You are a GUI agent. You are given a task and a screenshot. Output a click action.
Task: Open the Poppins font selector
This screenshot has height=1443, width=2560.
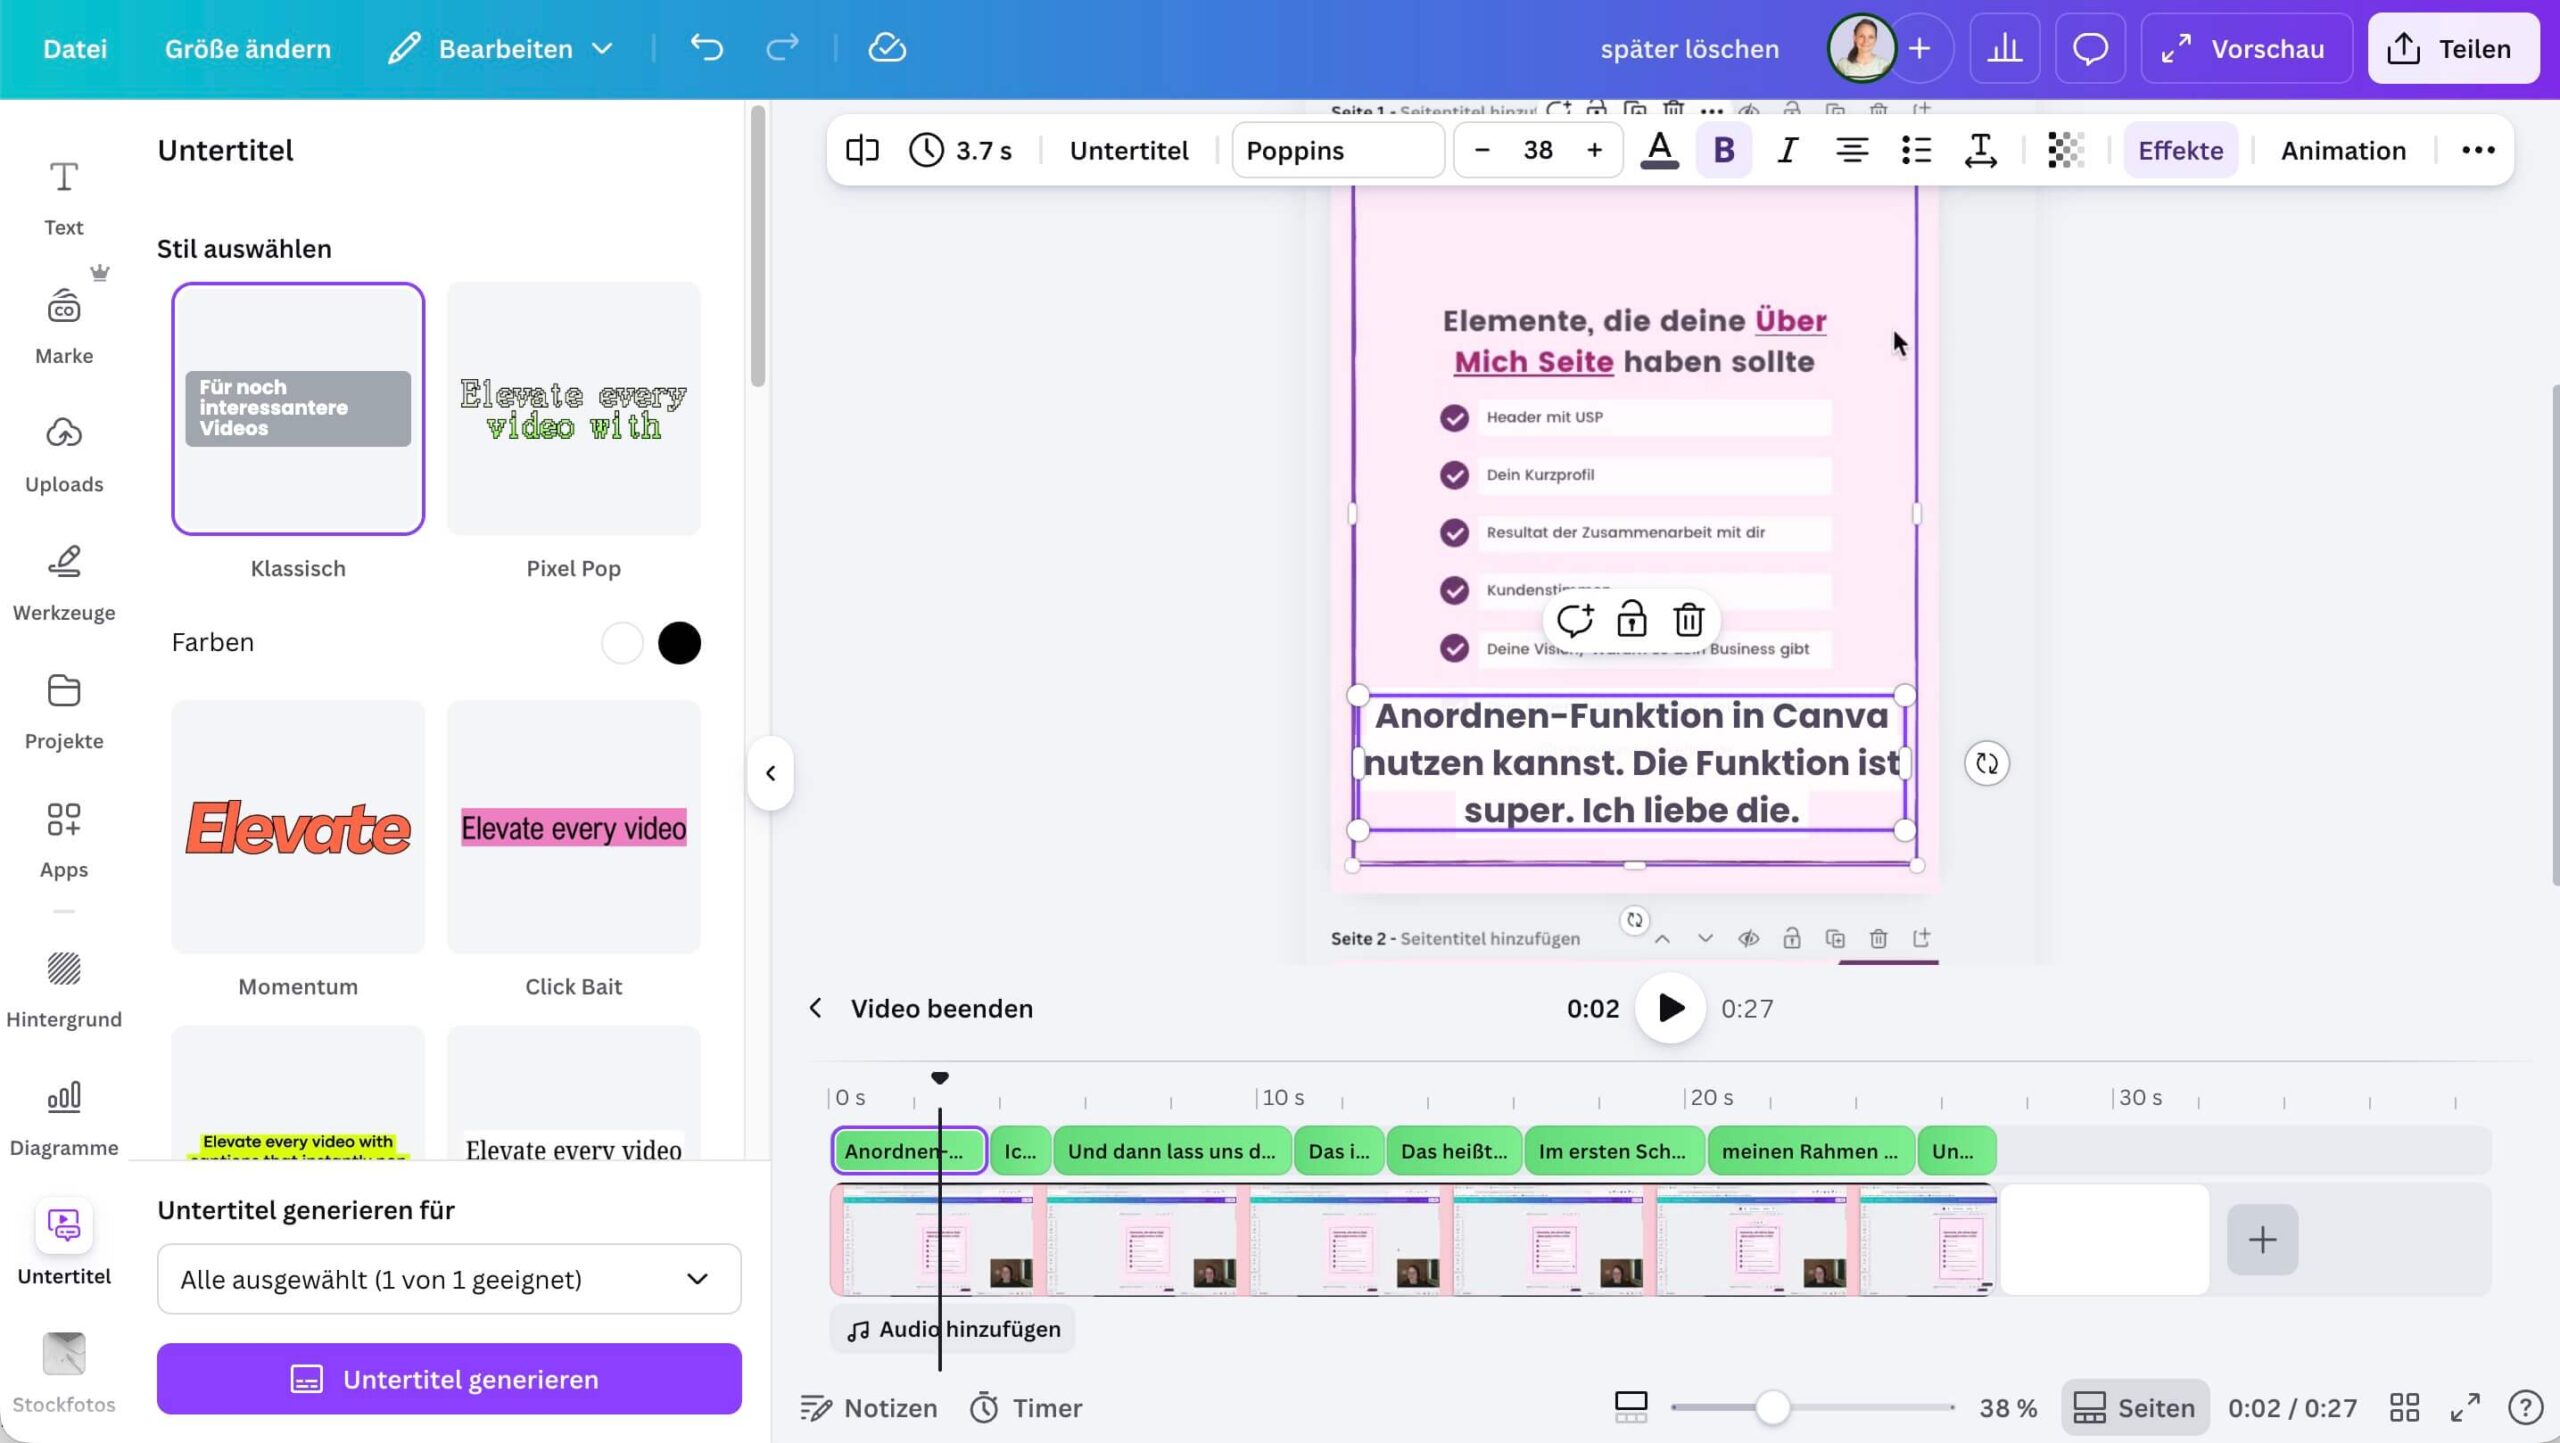coord(1337,150)
